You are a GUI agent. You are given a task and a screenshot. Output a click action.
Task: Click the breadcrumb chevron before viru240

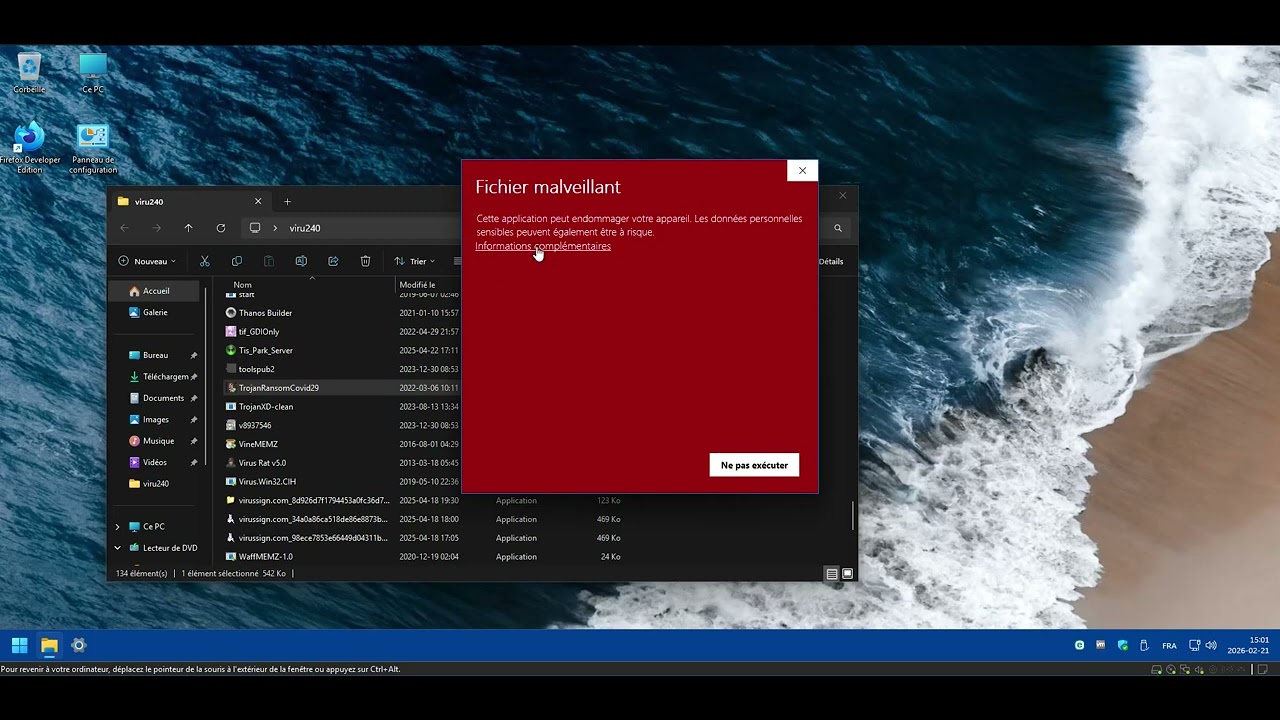tap(275, 228)
